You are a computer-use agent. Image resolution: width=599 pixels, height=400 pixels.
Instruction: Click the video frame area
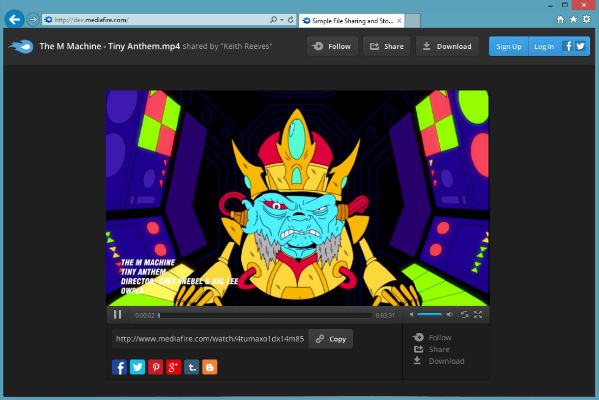(298, 198)
